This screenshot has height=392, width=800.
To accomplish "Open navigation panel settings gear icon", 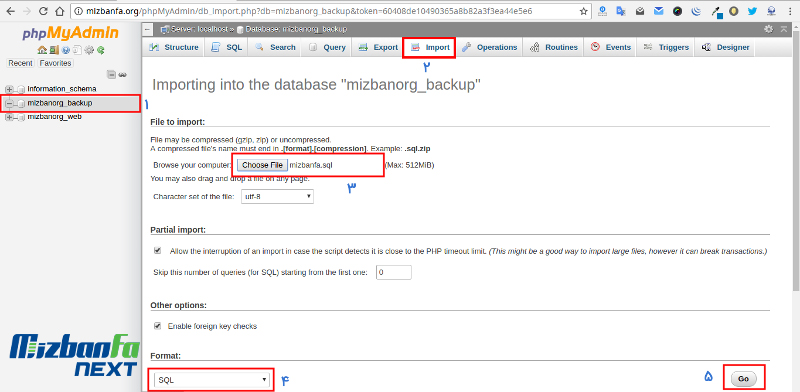I will click(89, 50).
